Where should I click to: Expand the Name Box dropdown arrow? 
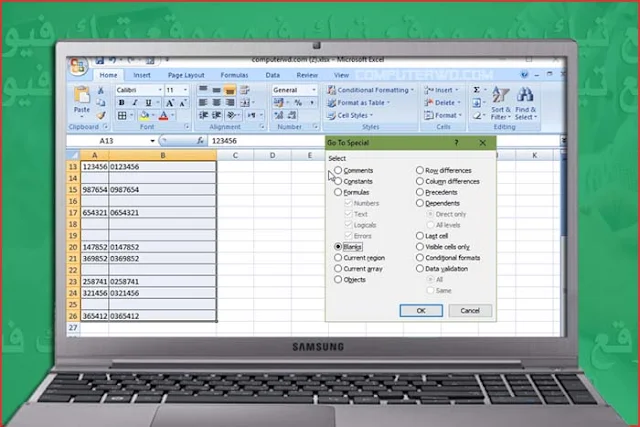152,141
